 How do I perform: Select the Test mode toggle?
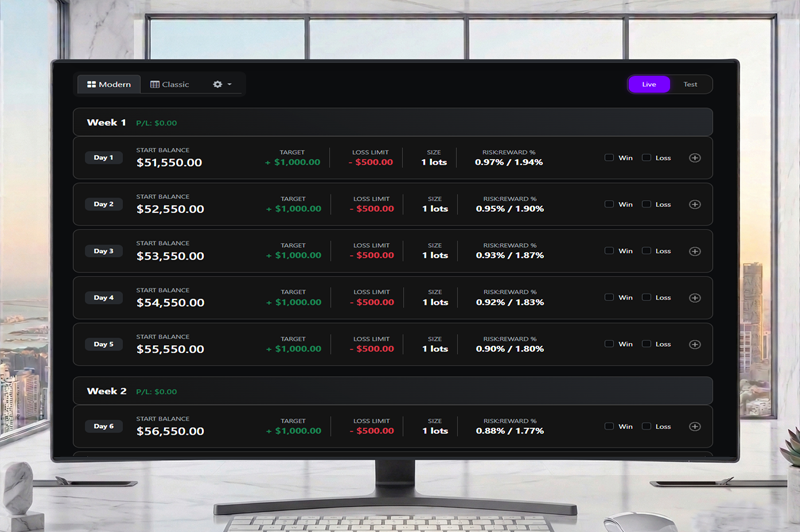click(690, 84)
